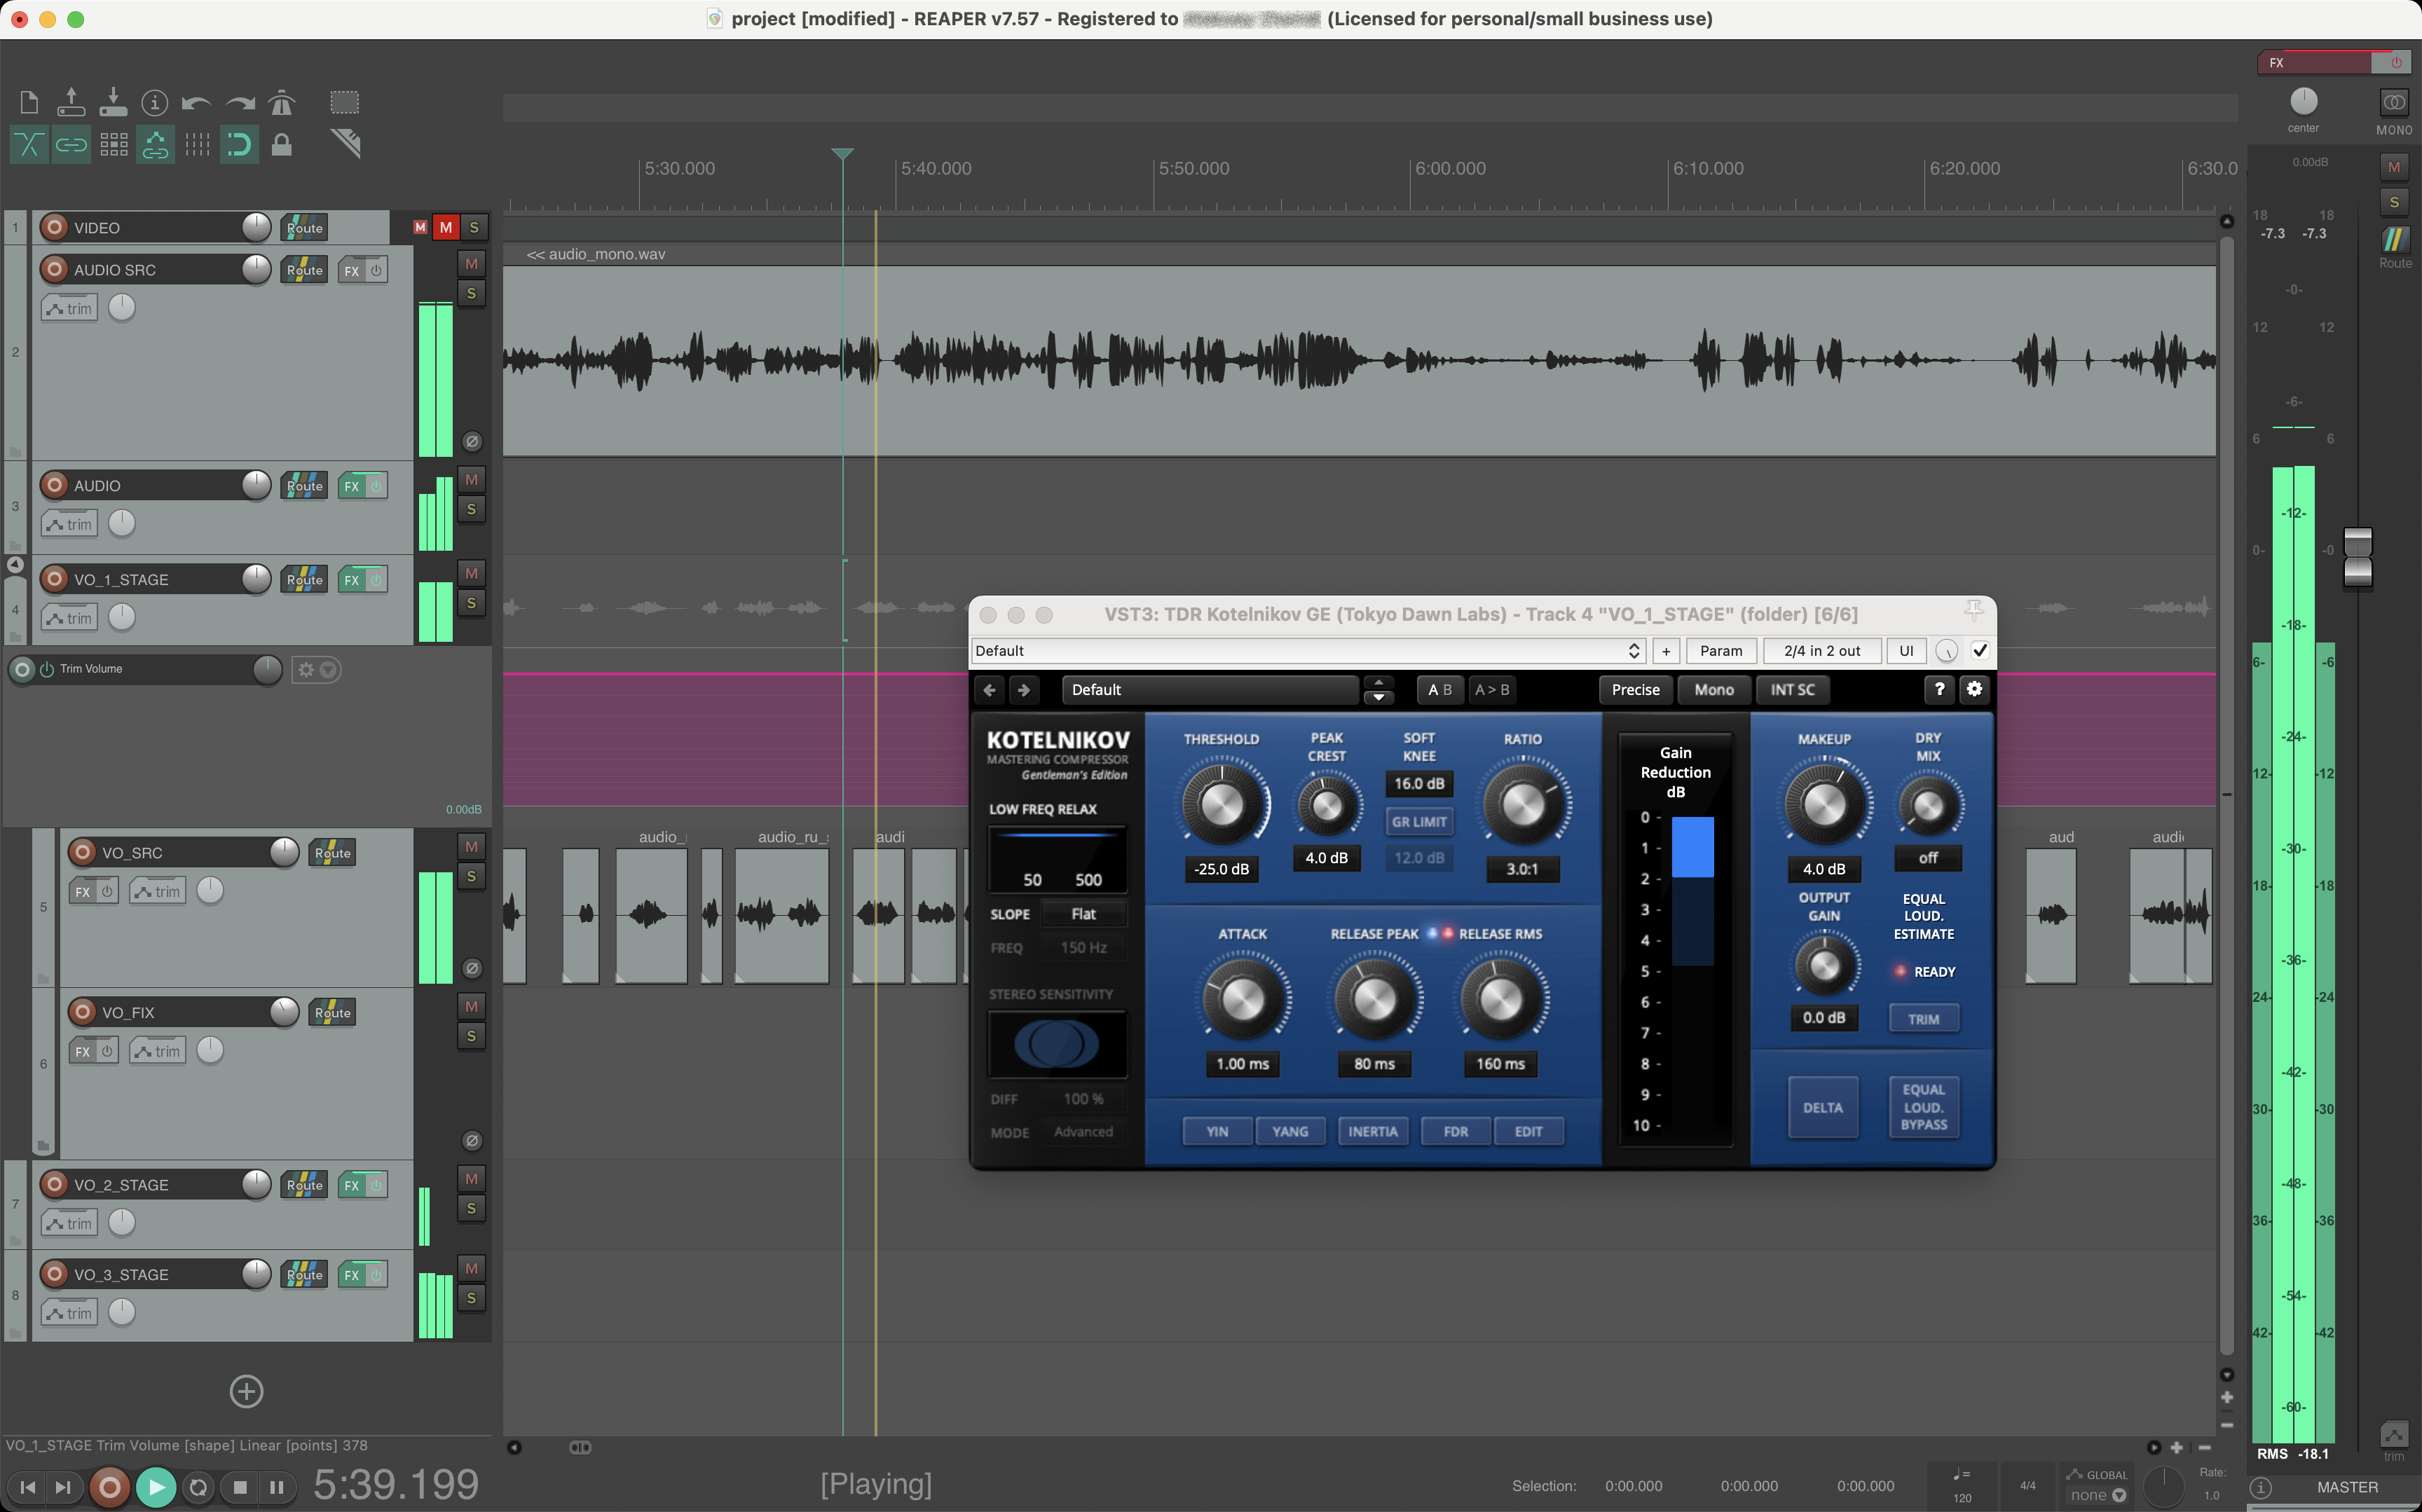Open SLOPE Flat selector in Kotelnikov
The height and width of the screenshot is (1512, 2422).
tap(1083, 913)
